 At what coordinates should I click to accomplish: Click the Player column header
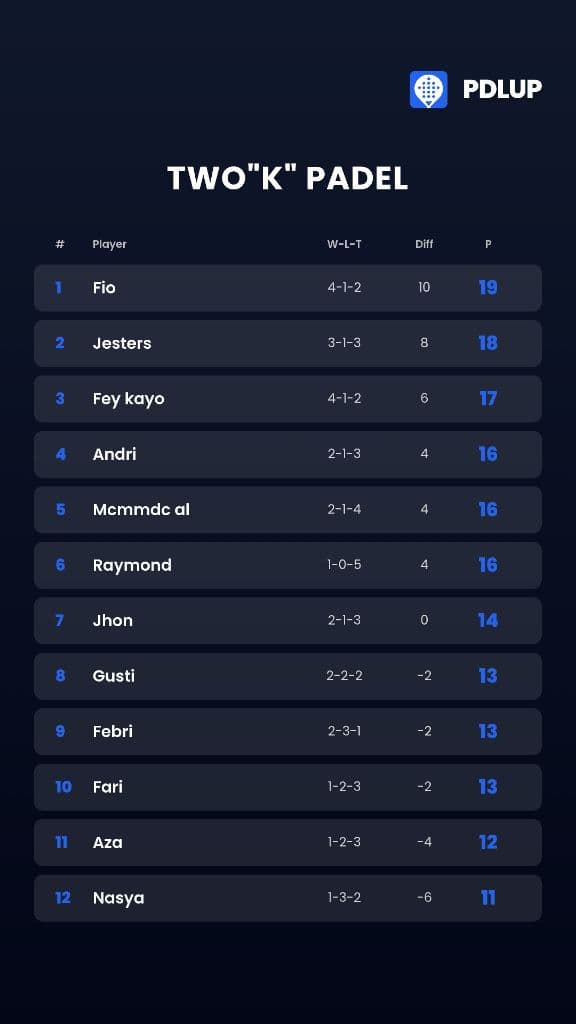pos(109,244)
